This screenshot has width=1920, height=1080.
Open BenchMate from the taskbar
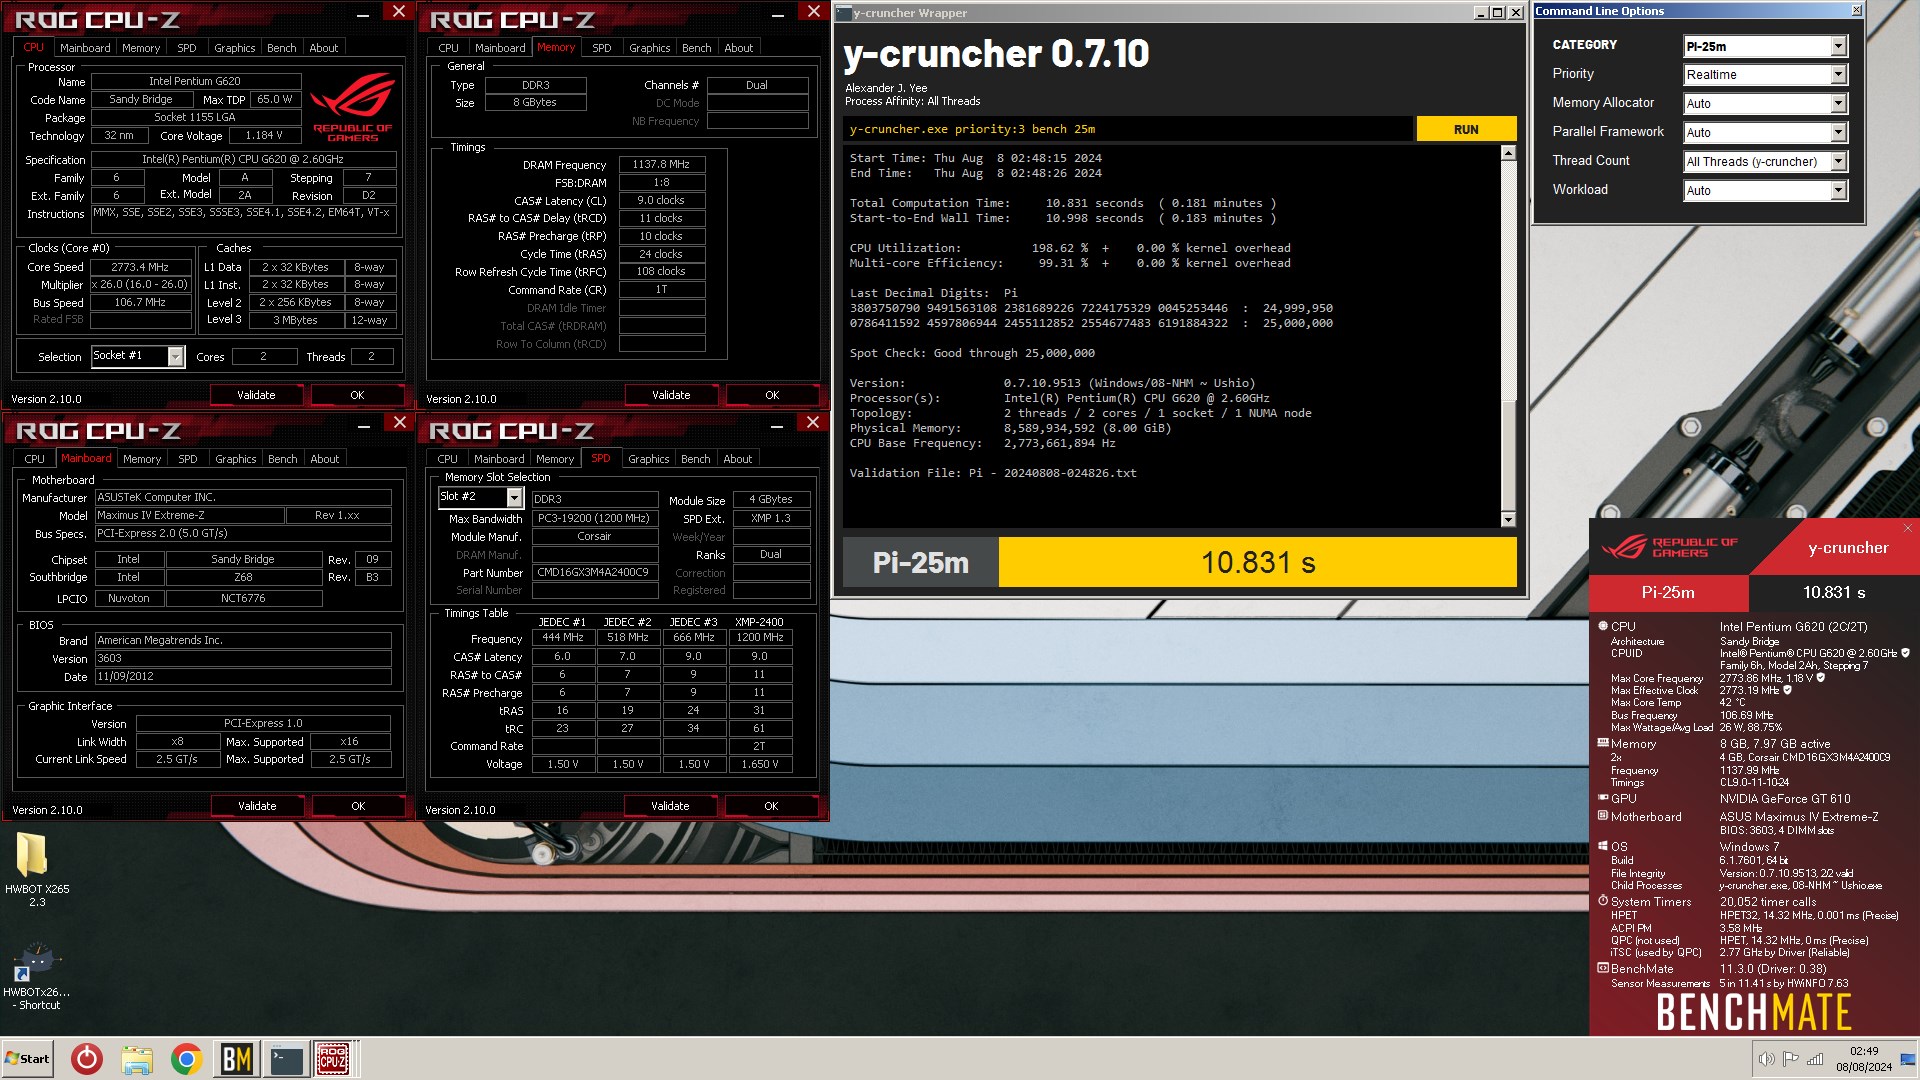(236, 1059)
